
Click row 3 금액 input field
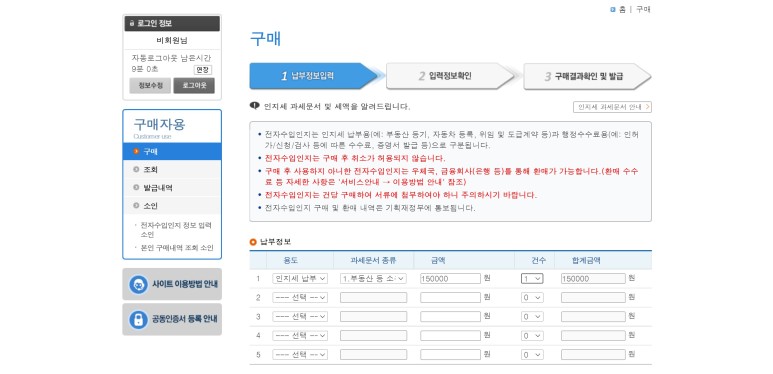coord(450,316)
